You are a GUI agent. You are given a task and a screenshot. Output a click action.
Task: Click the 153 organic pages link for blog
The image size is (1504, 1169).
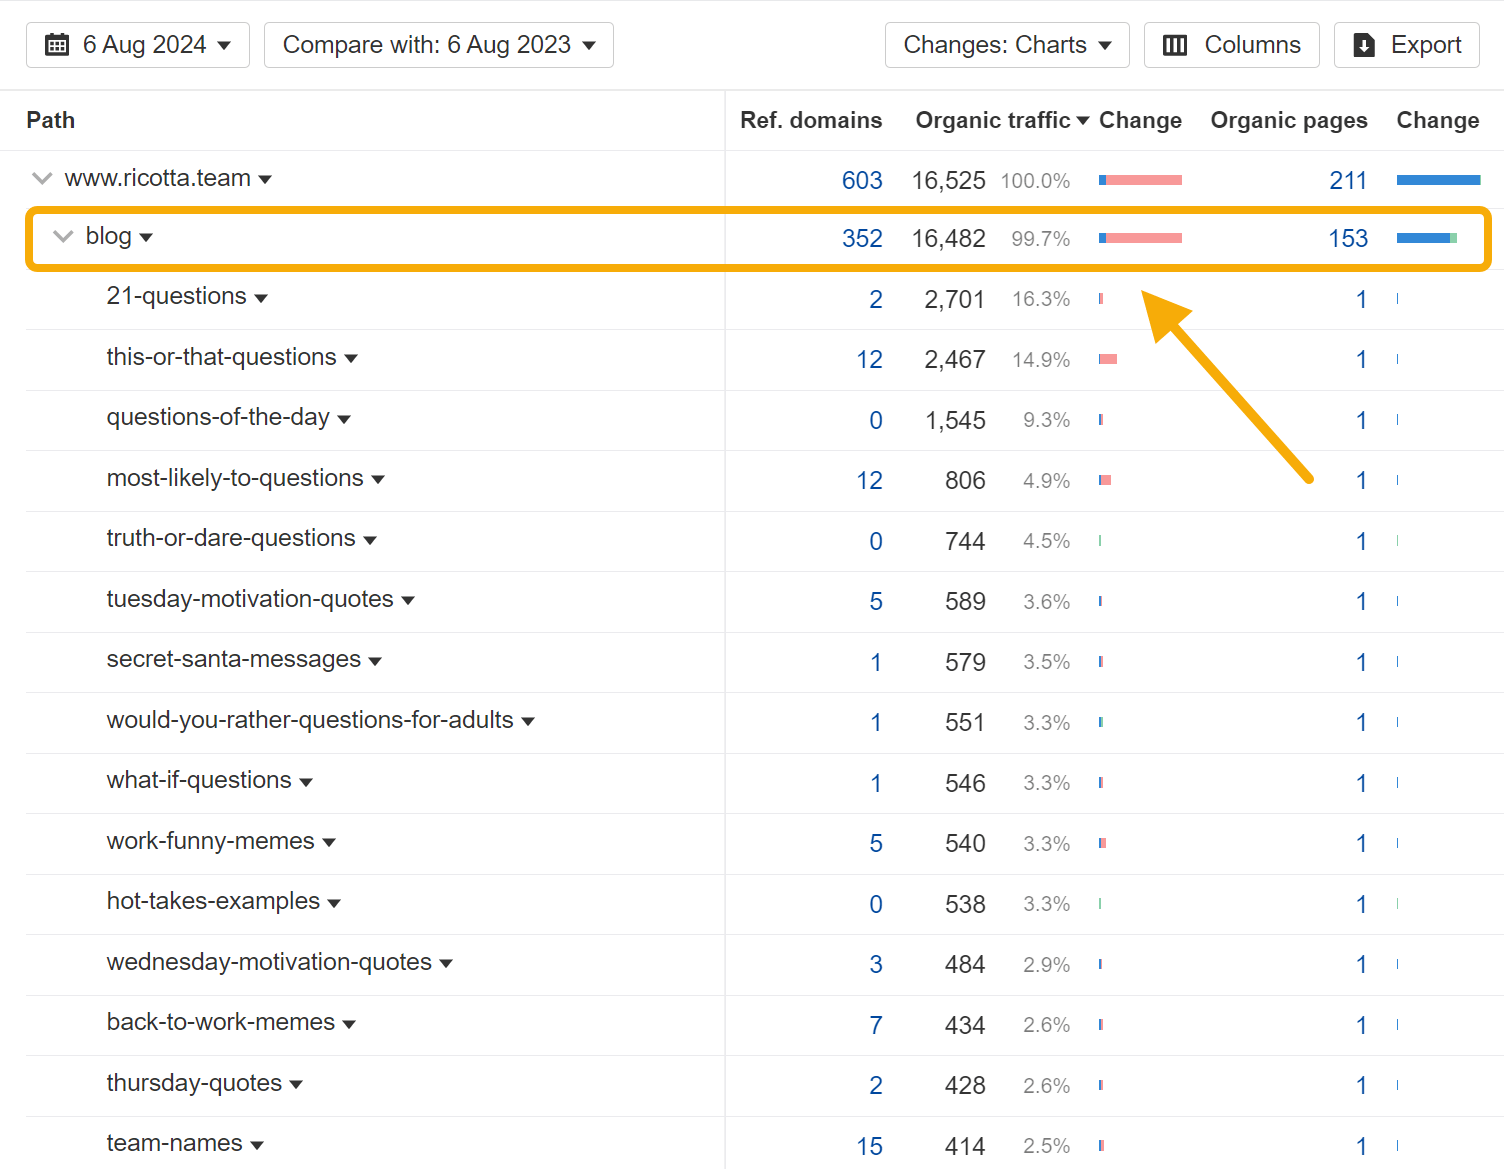click(x=1348, y=238)
